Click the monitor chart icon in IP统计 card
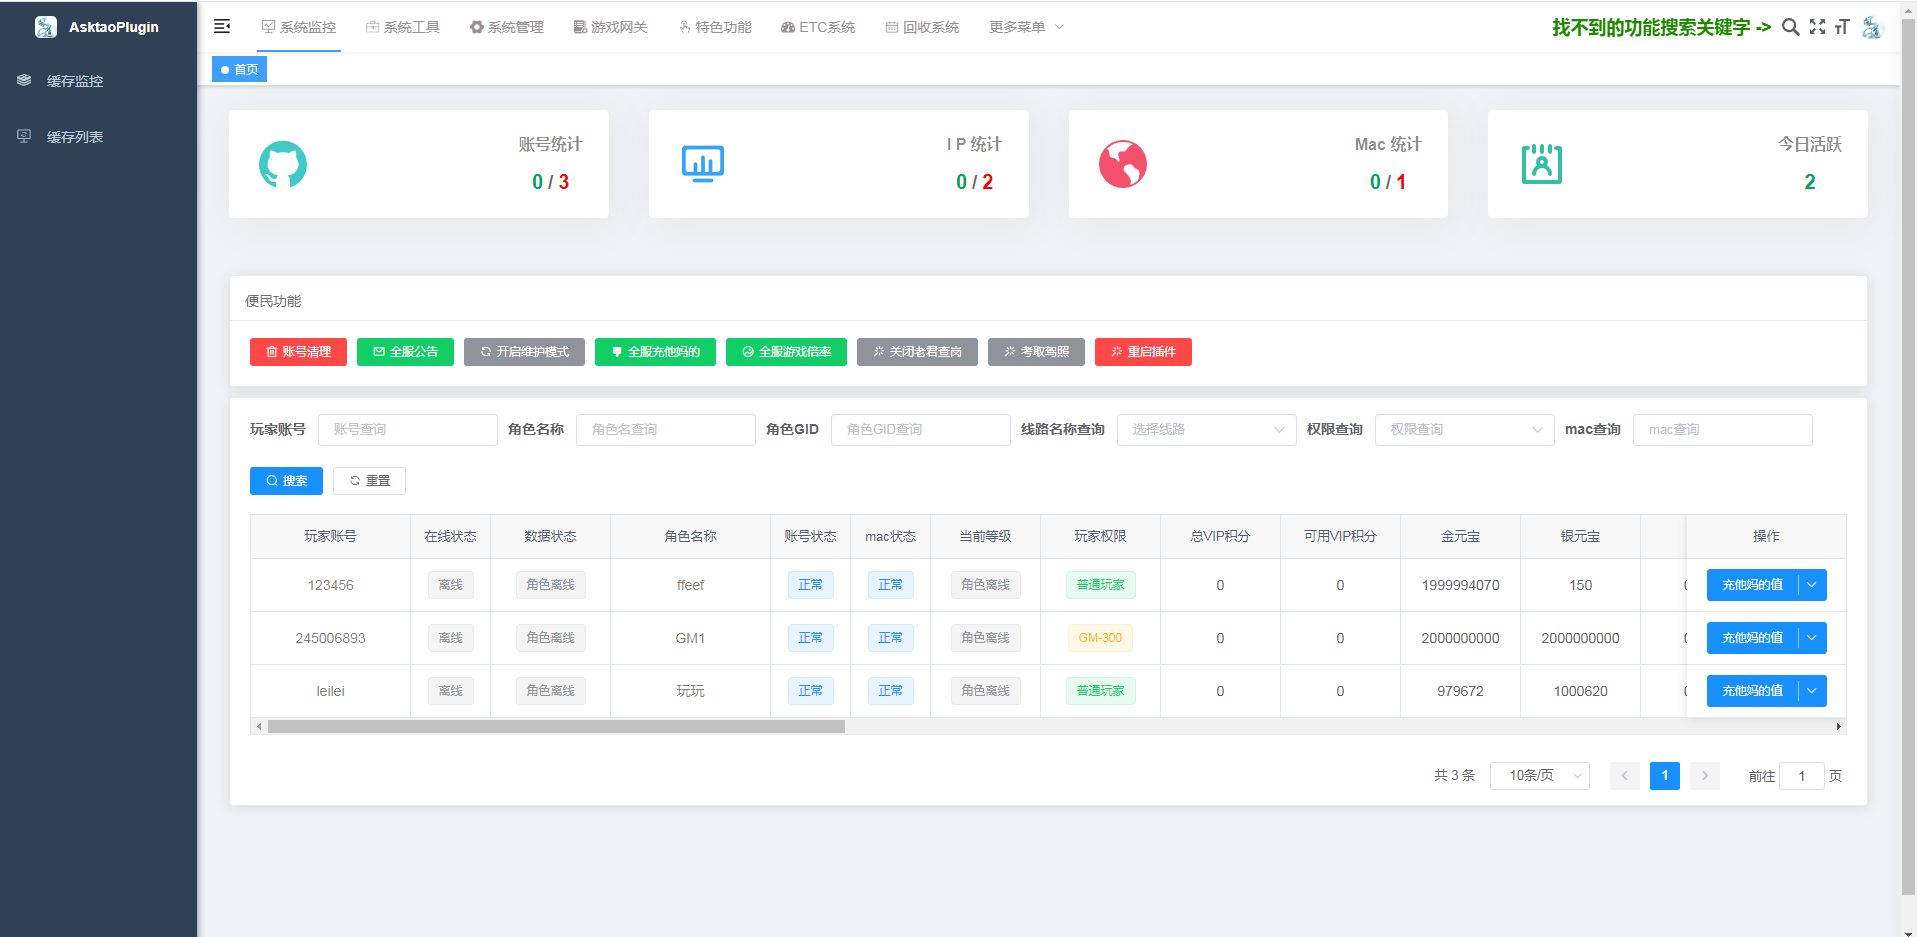Screen dimensions: 1917x937 coord(703,164)
